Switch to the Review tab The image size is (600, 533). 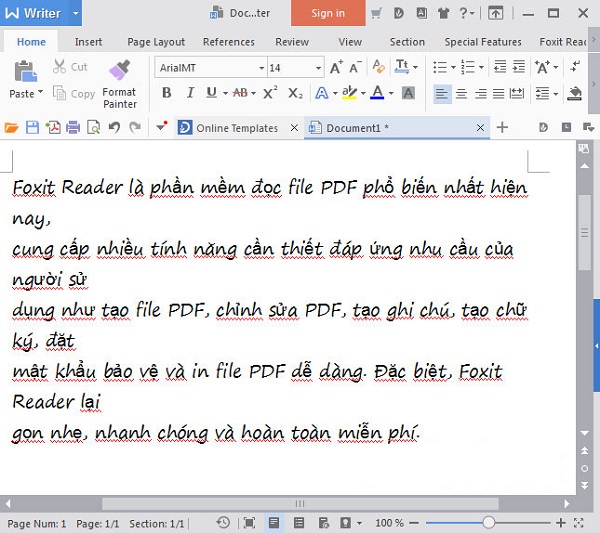click(292, 42)
